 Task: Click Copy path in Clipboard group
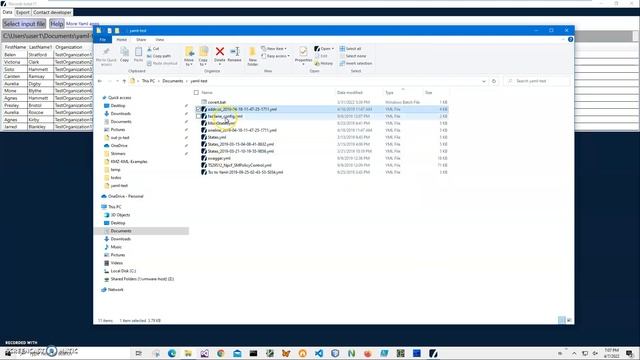[159, 56]
